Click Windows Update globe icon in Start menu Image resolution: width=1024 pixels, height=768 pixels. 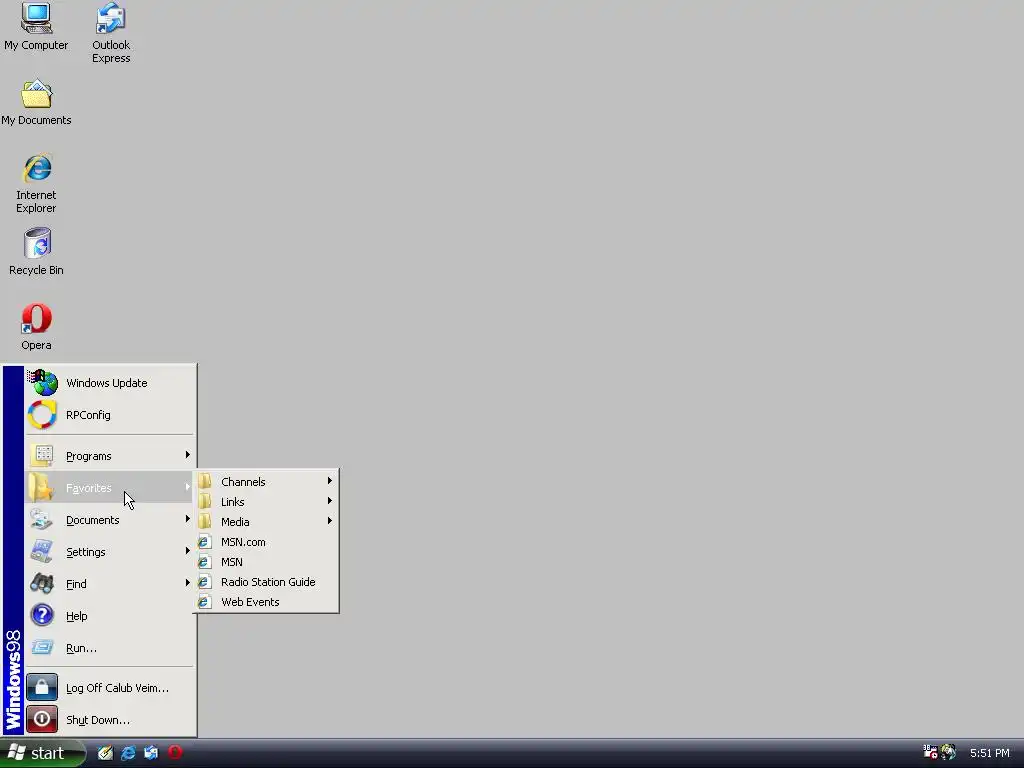(x=43, y=383)
